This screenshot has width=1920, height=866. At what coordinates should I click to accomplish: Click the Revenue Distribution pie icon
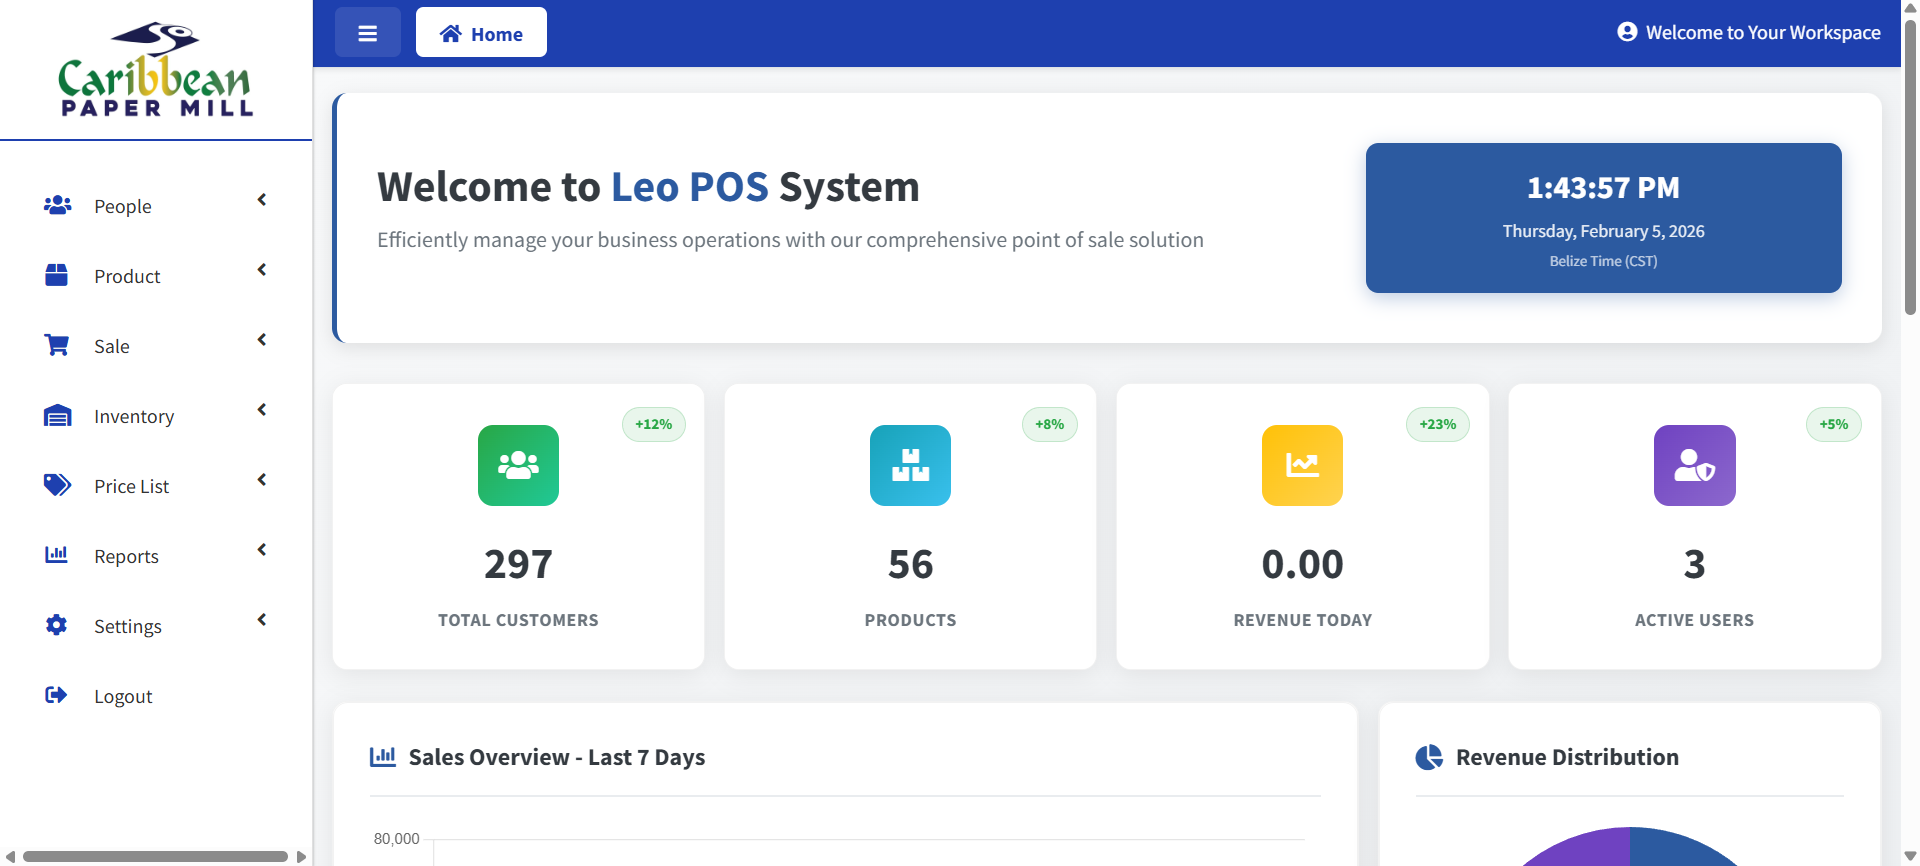(x=1429, y=757)
